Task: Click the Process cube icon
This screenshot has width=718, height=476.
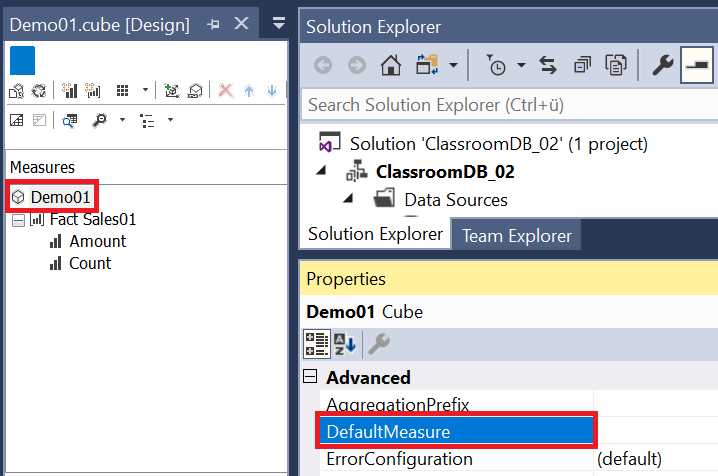Action: pos(17,91)
